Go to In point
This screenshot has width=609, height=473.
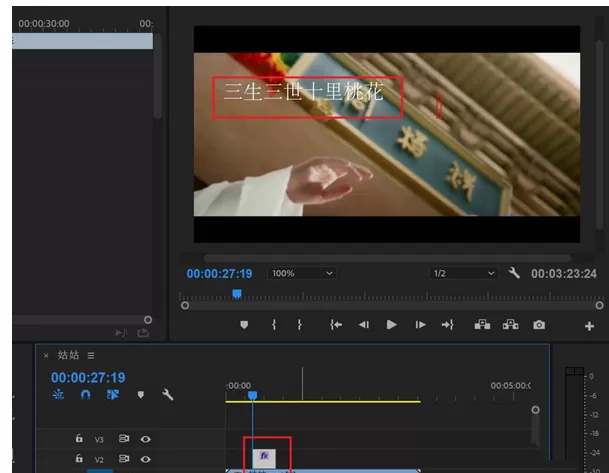[336, 325]
